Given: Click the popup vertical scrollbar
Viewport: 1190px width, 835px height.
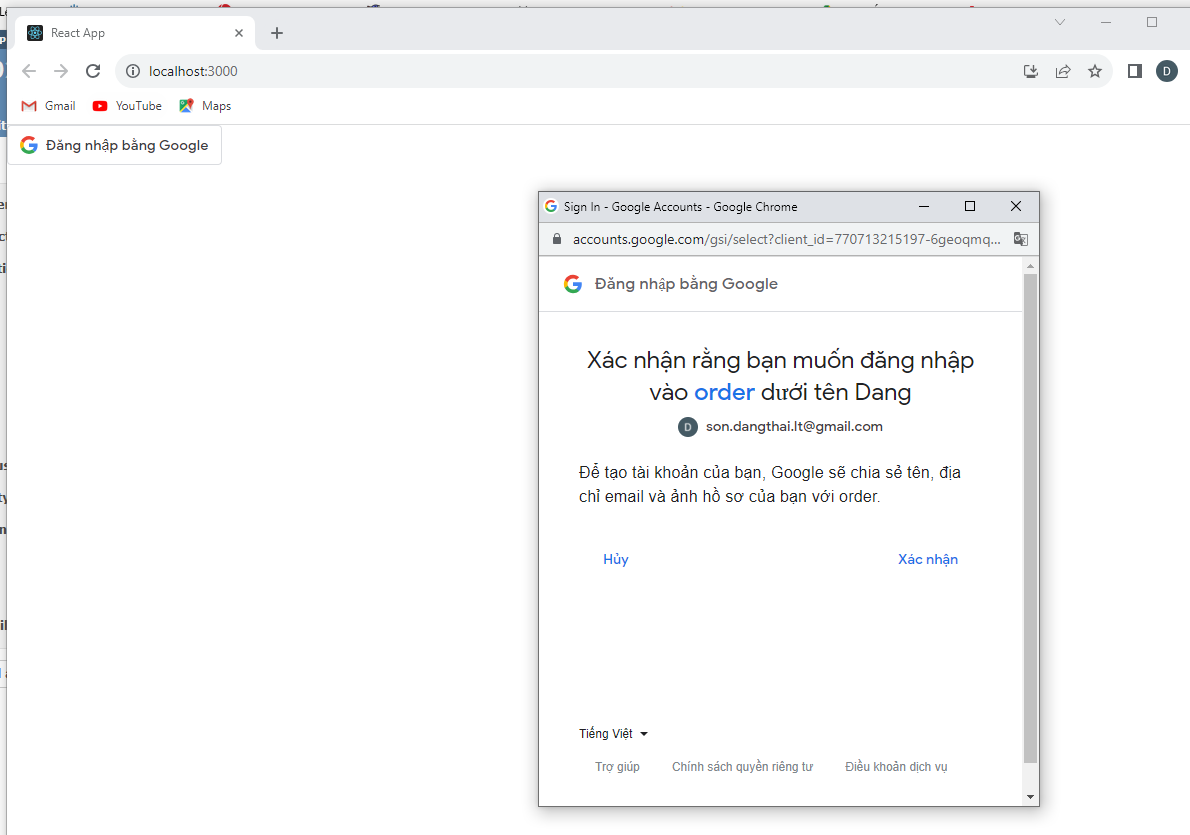Looking at the screenshot, I should tap(1030, 518).
